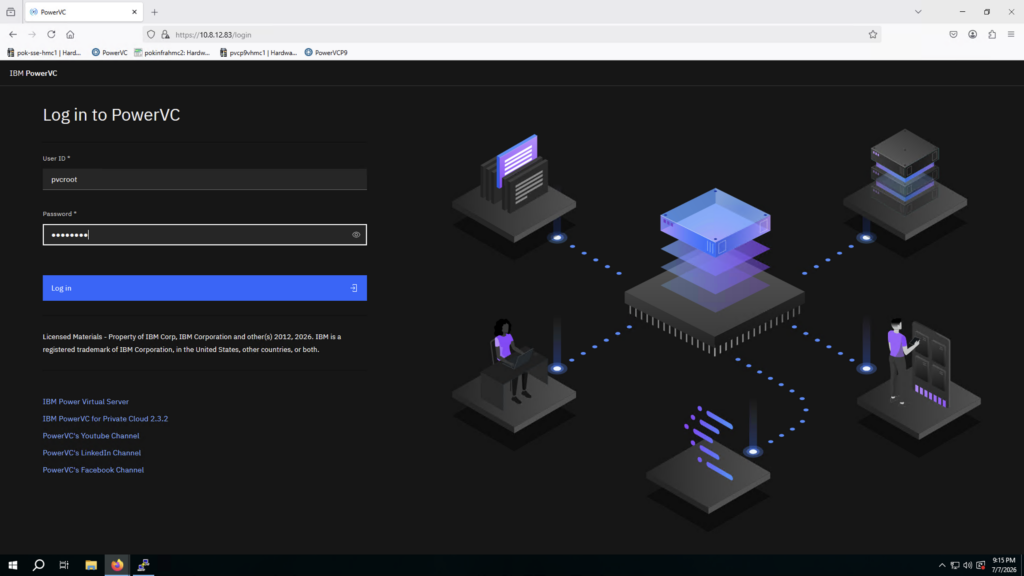Click the login arrow icon on button

click(353, 288)
